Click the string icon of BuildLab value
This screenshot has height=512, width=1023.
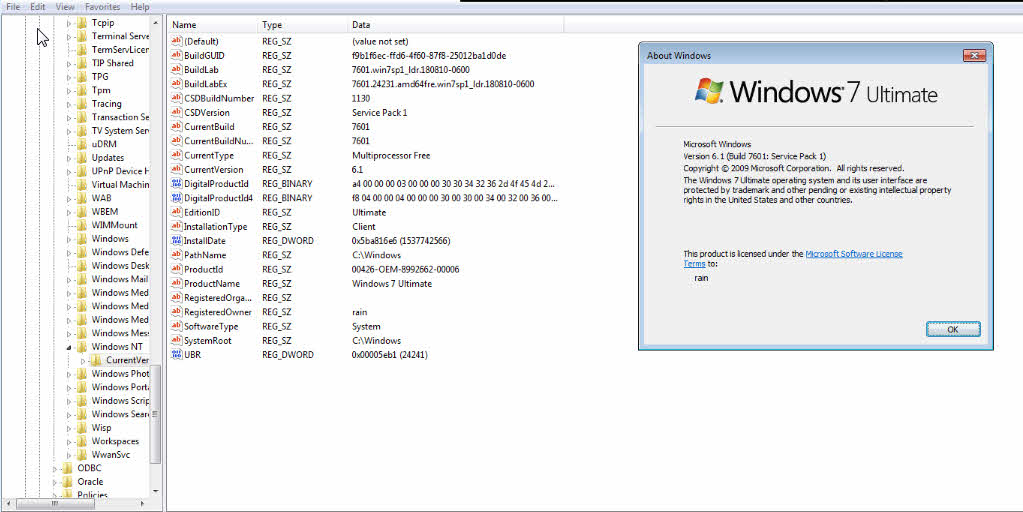click(176, 70)
